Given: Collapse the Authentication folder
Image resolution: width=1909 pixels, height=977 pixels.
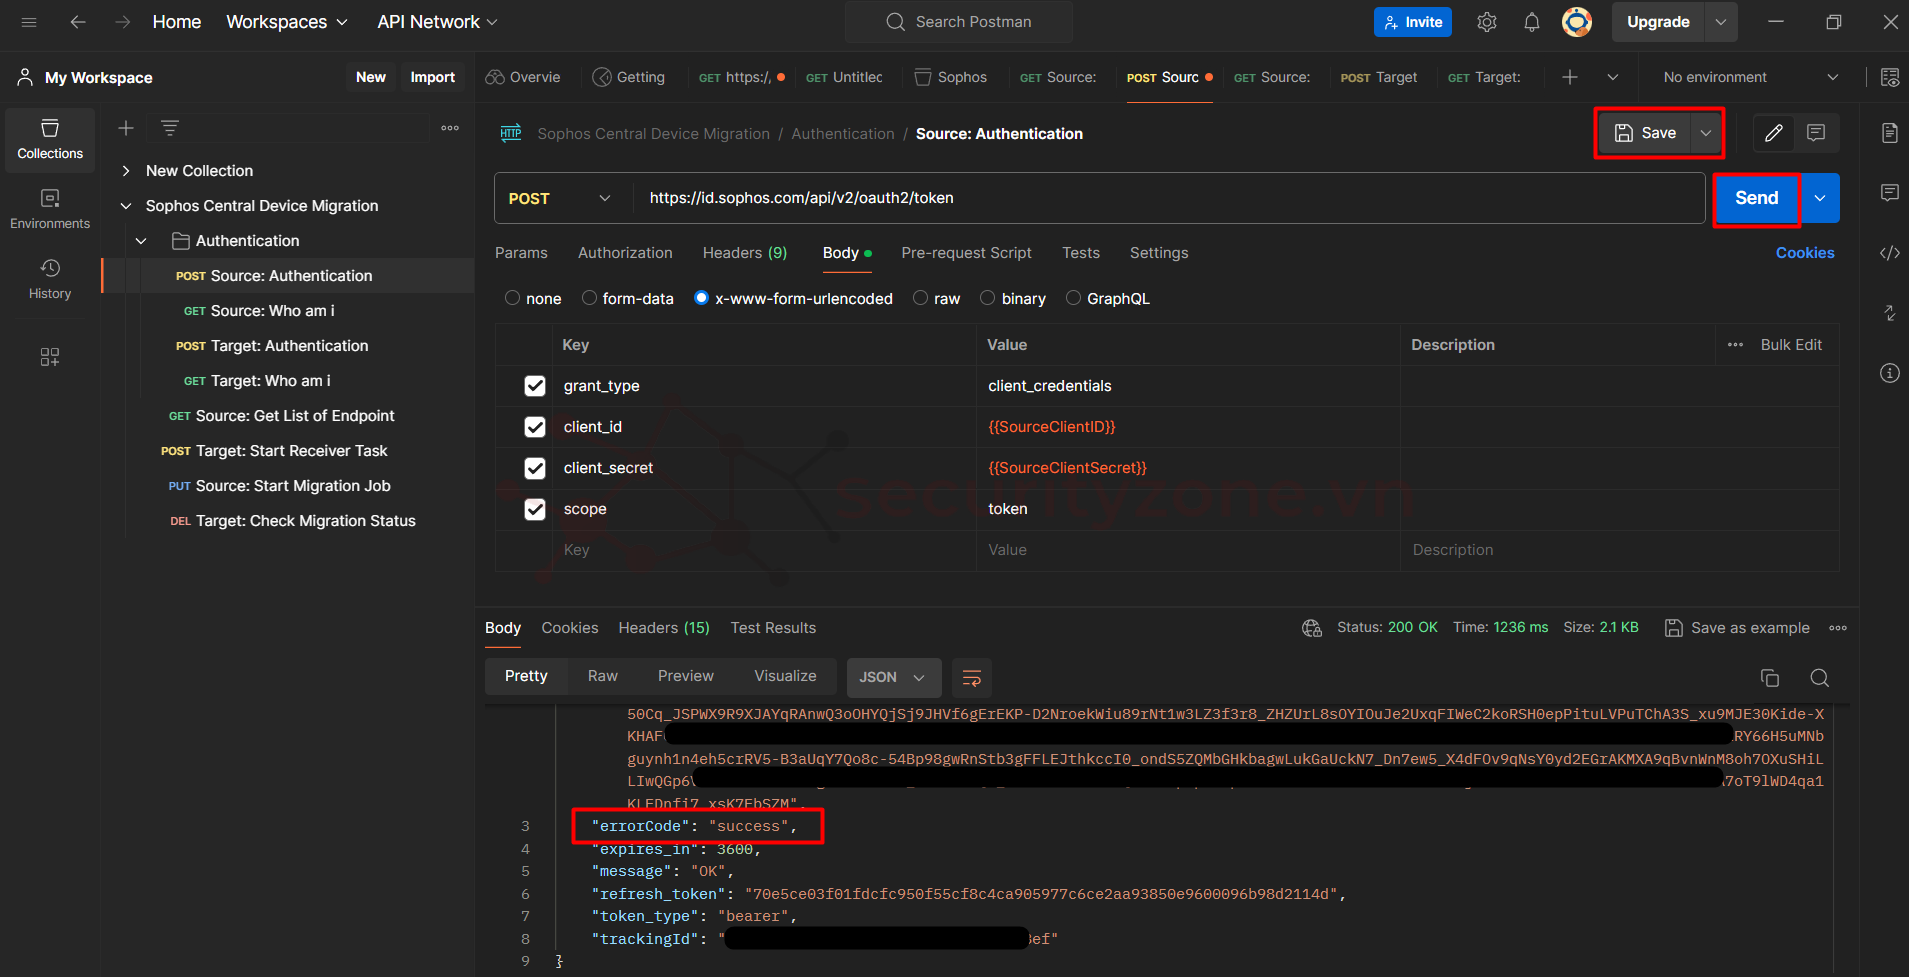Looking at the screenshot, I should (141, 241).
